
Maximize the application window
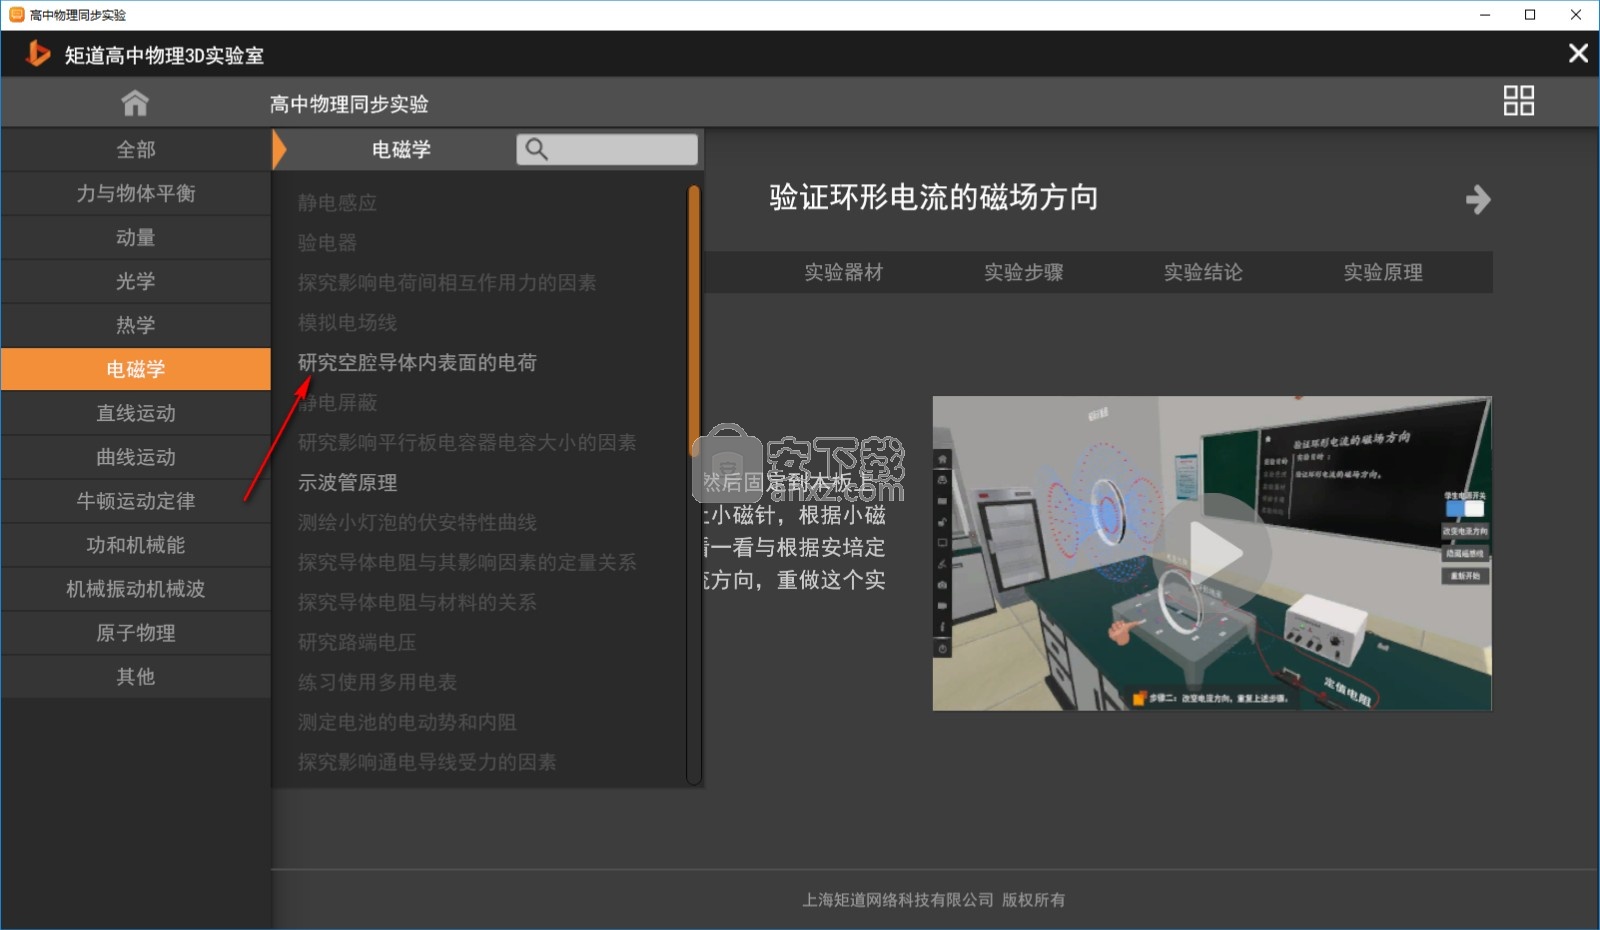pos(1530,15)
